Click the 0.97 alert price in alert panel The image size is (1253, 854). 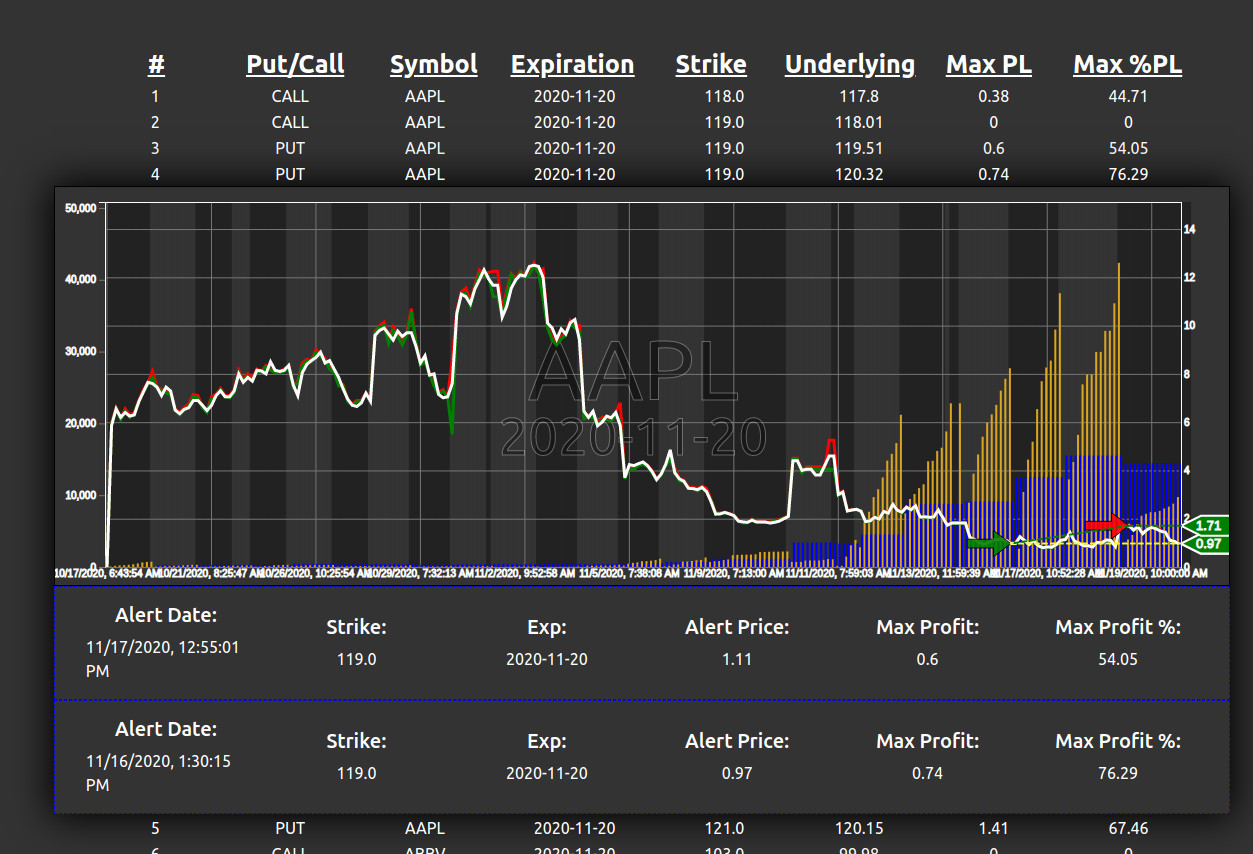click(736, 773)
